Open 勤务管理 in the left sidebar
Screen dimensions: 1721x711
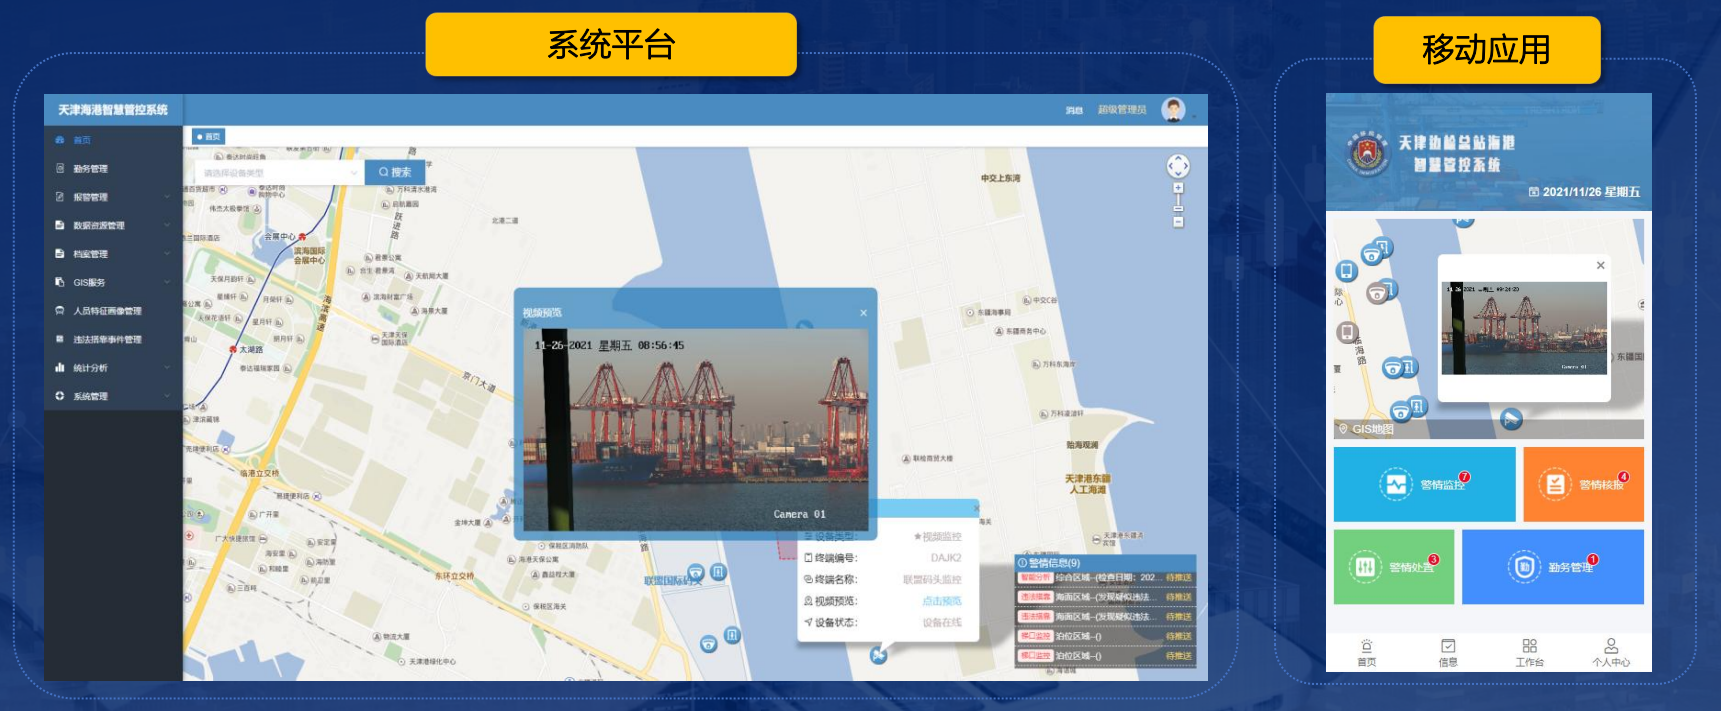(90, 169)
